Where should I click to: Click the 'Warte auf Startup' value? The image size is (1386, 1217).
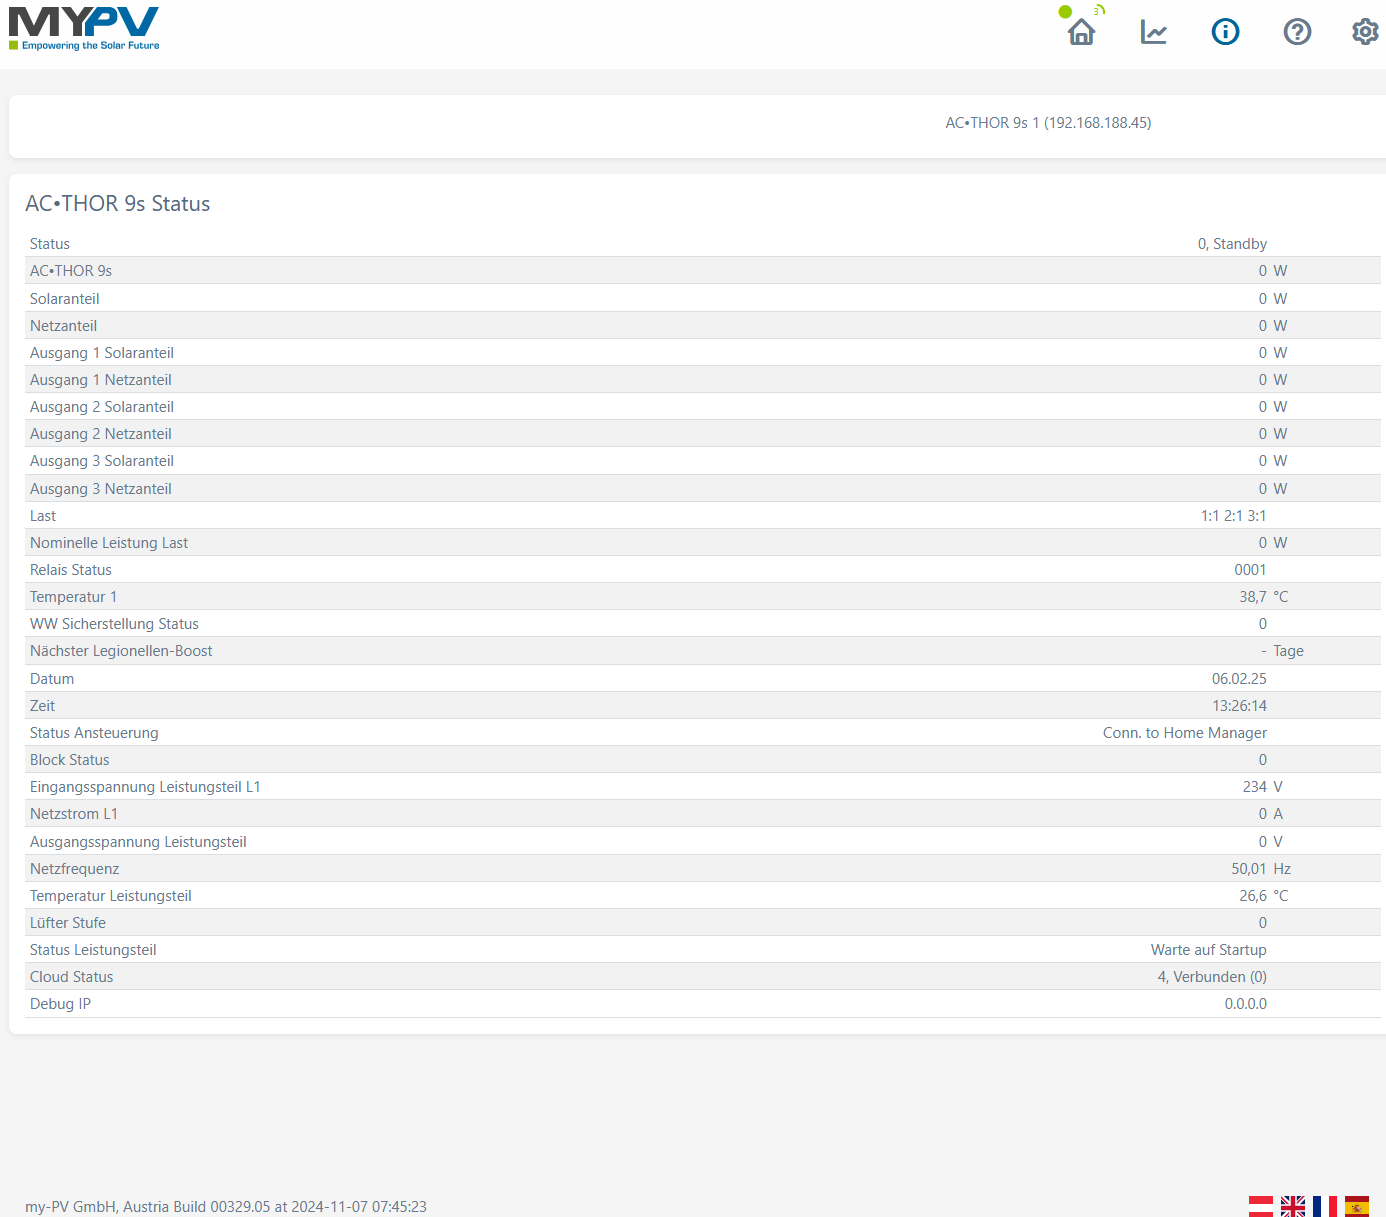(x=1209, y=950)
